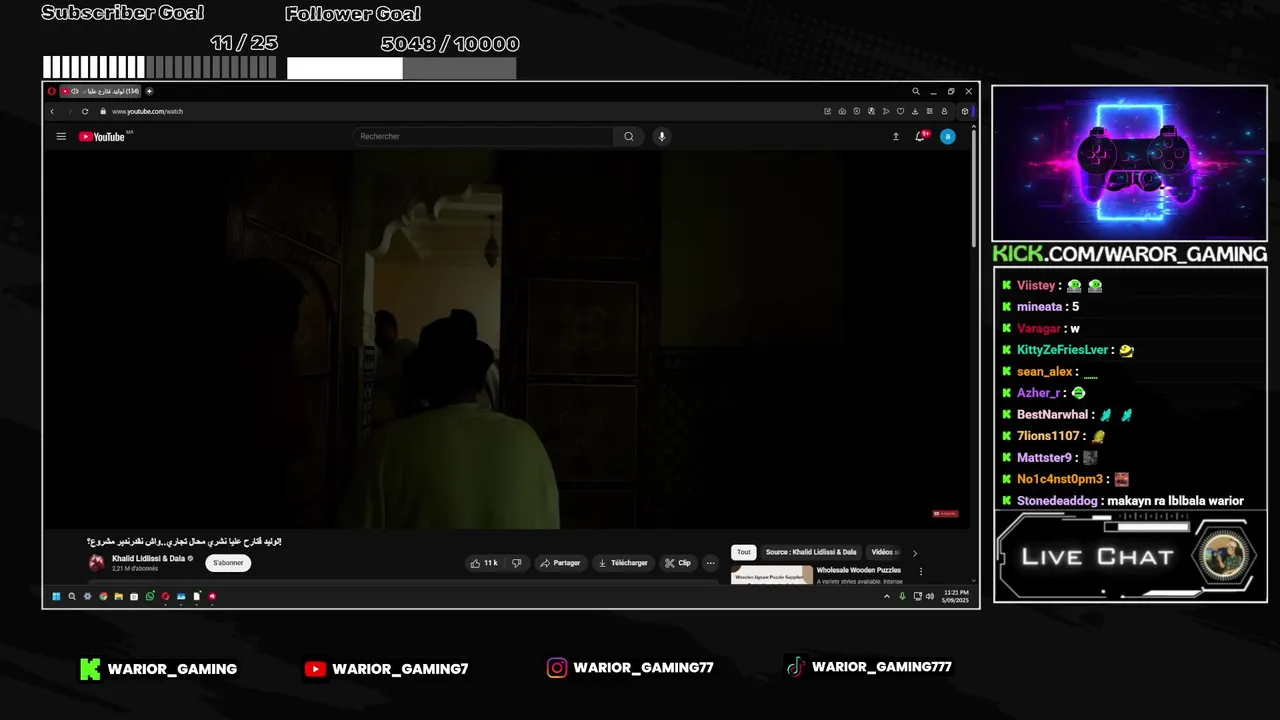1280x720 pixels.
Task: Focus the Rechercher search field
Action: click(483, 136)
